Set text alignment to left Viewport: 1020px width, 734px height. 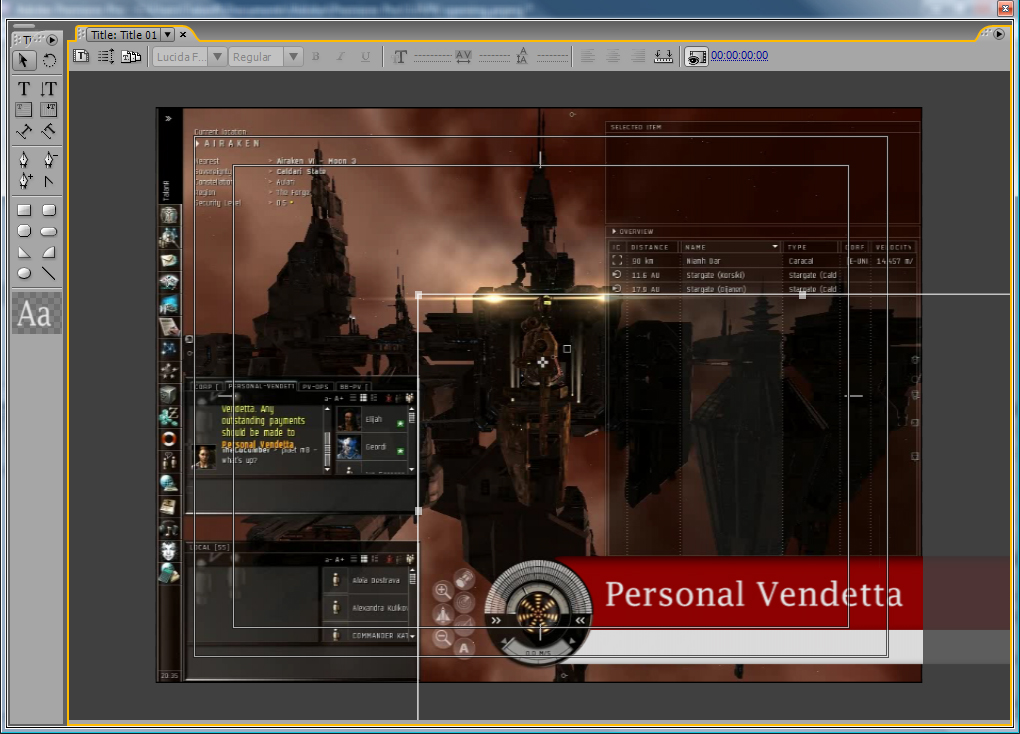[x=588, y=57]
